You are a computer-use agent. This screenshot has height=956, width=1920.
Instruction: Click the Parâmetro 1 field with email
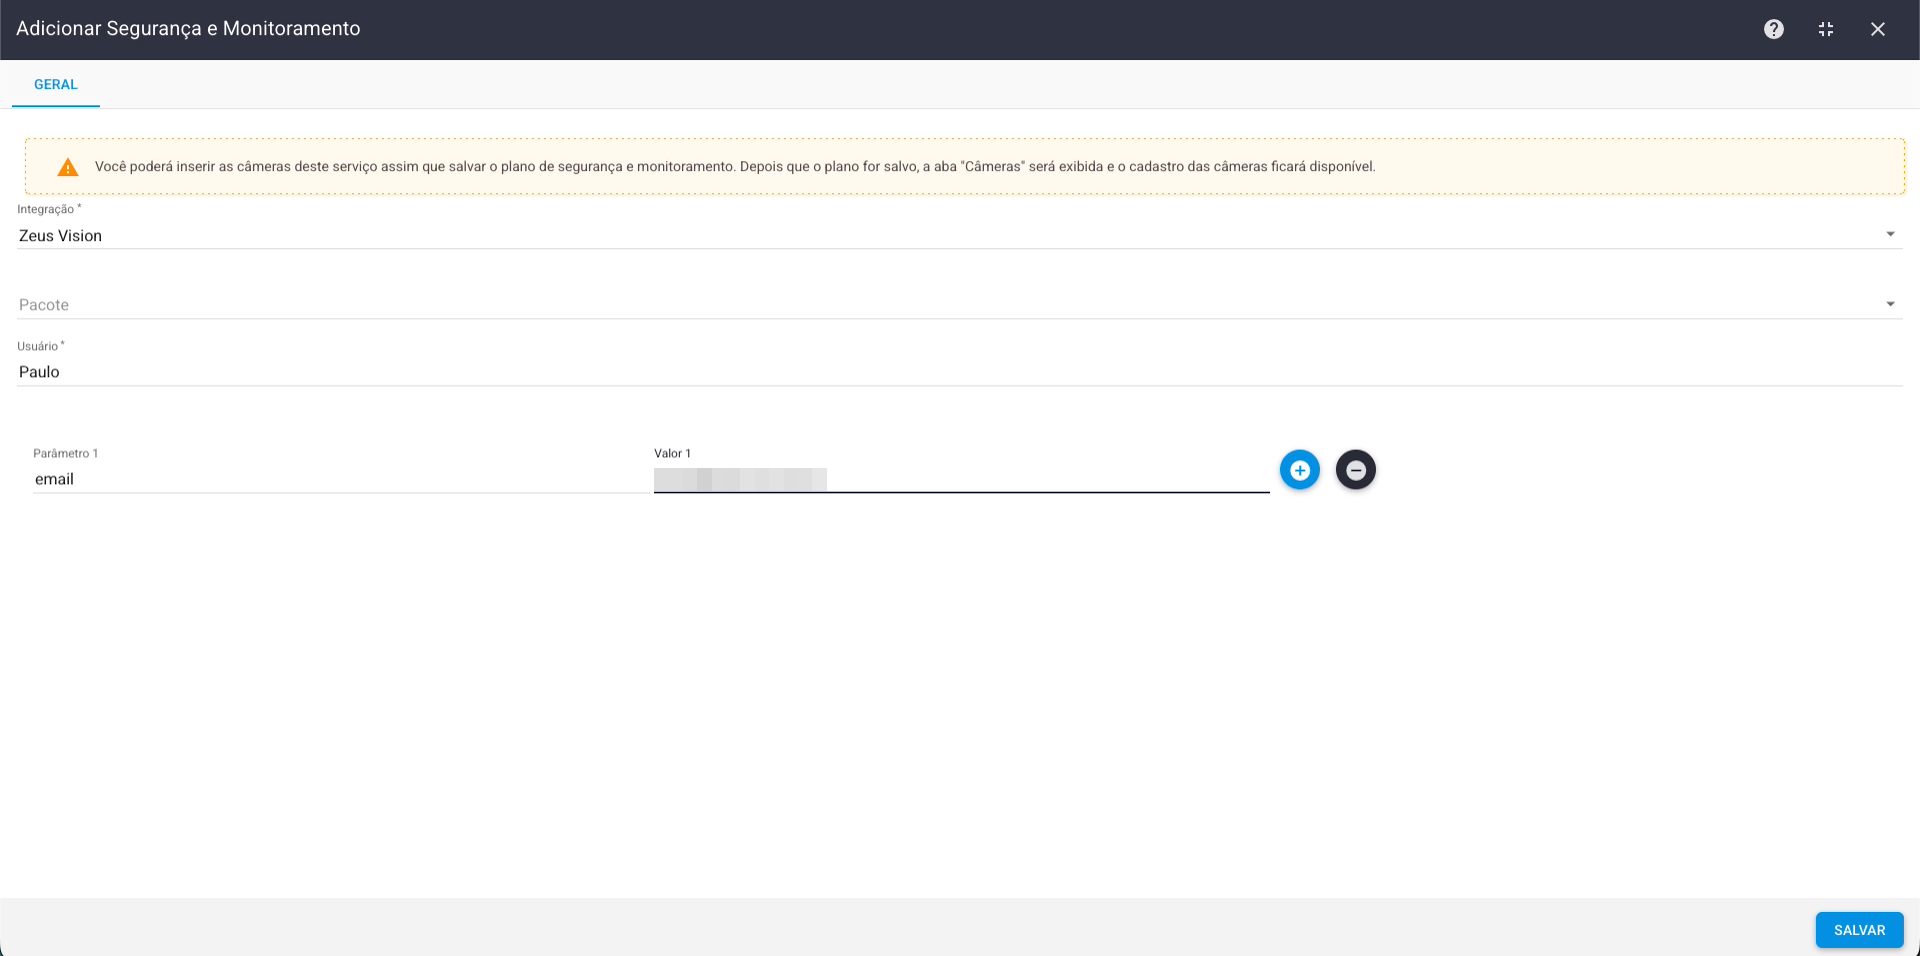point(340,479)
